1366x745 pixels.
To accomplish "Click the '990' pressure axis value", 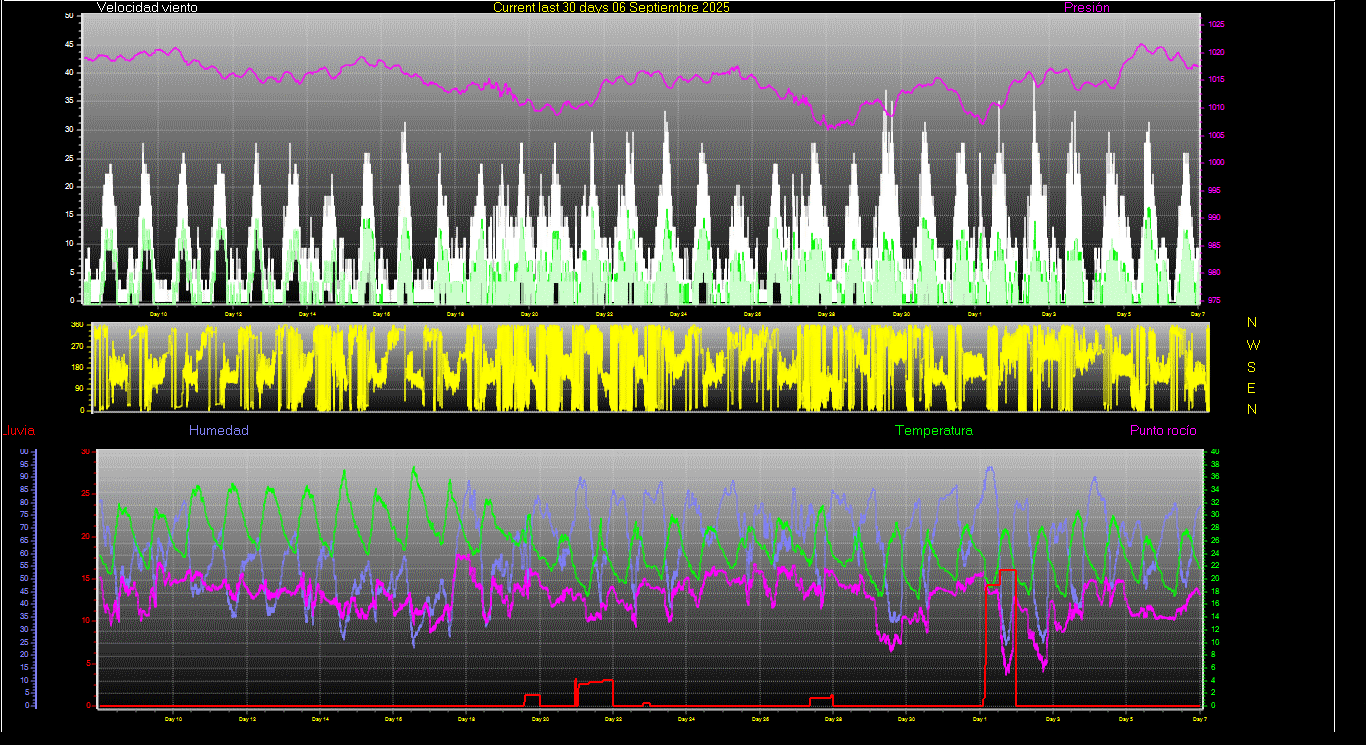I will coord(1214,217).
